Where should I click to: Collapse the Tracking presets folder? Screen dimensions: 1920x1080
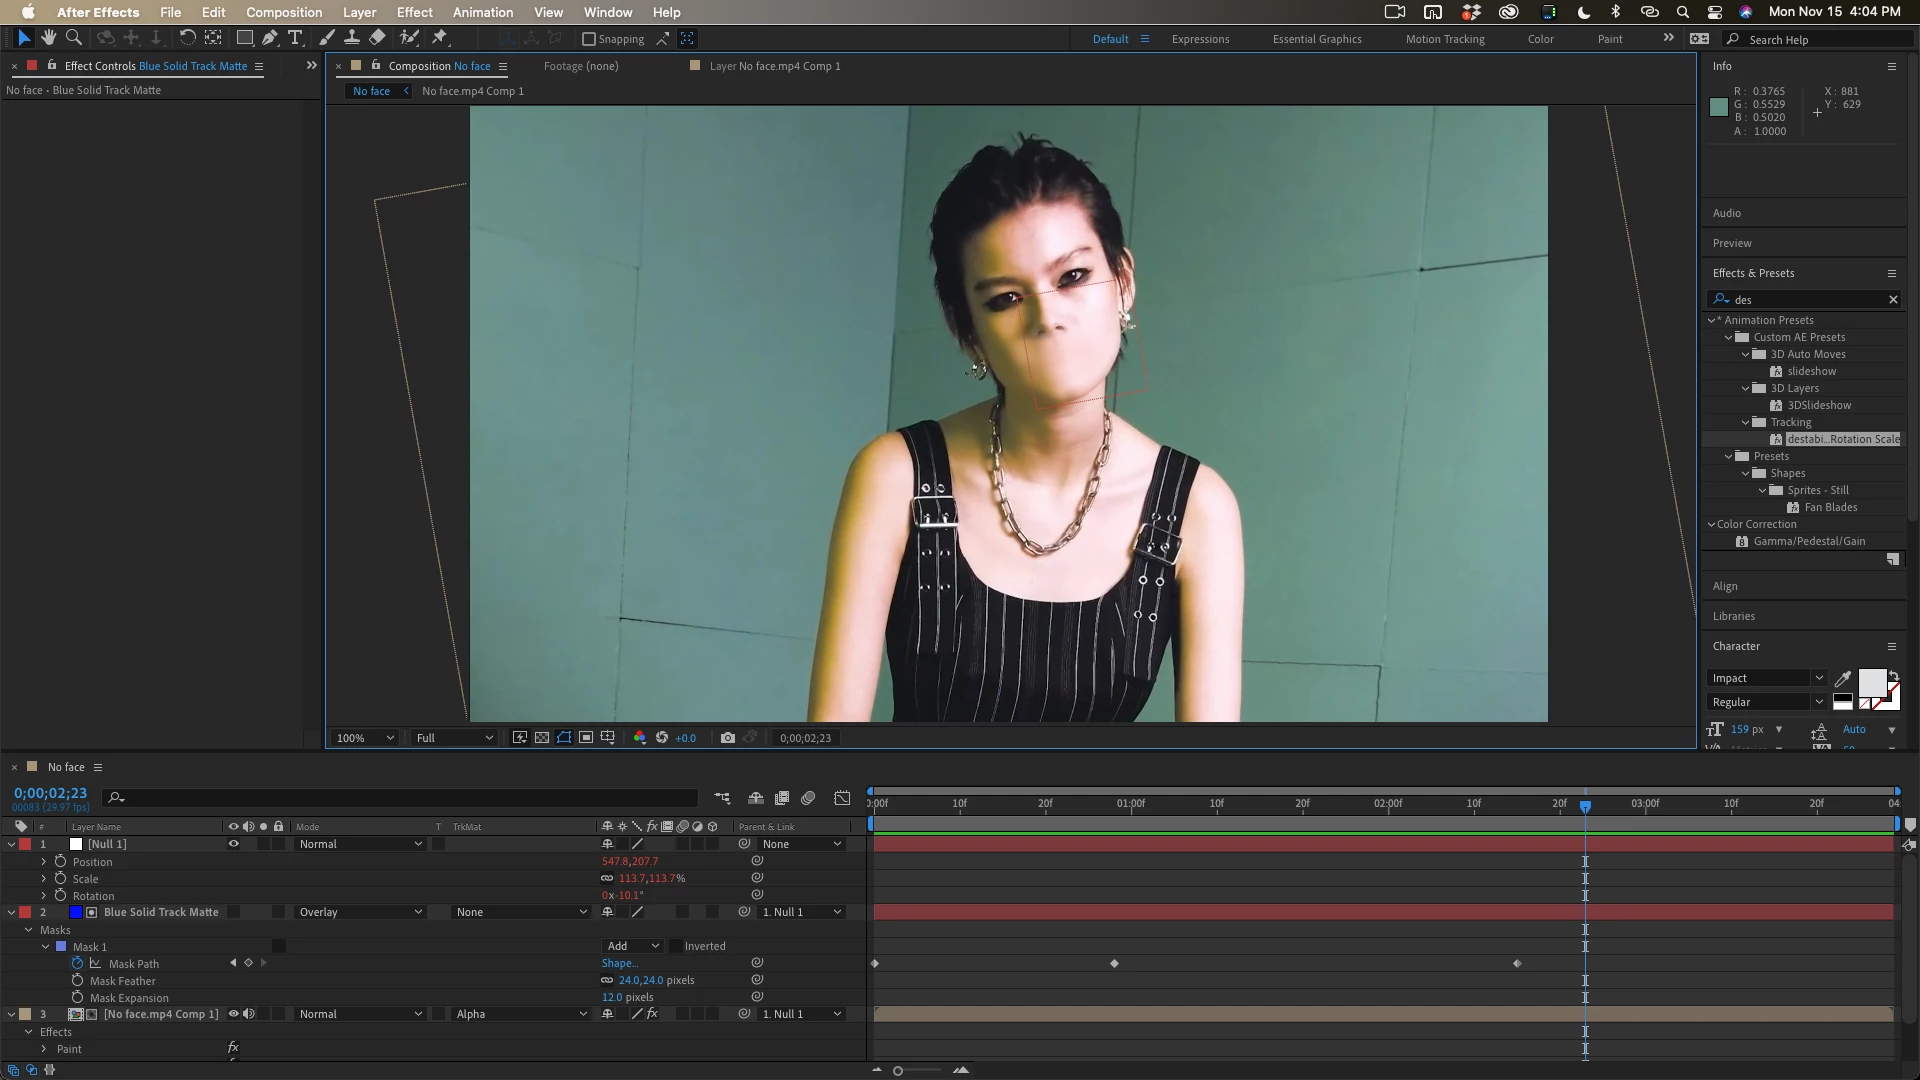1746,422
